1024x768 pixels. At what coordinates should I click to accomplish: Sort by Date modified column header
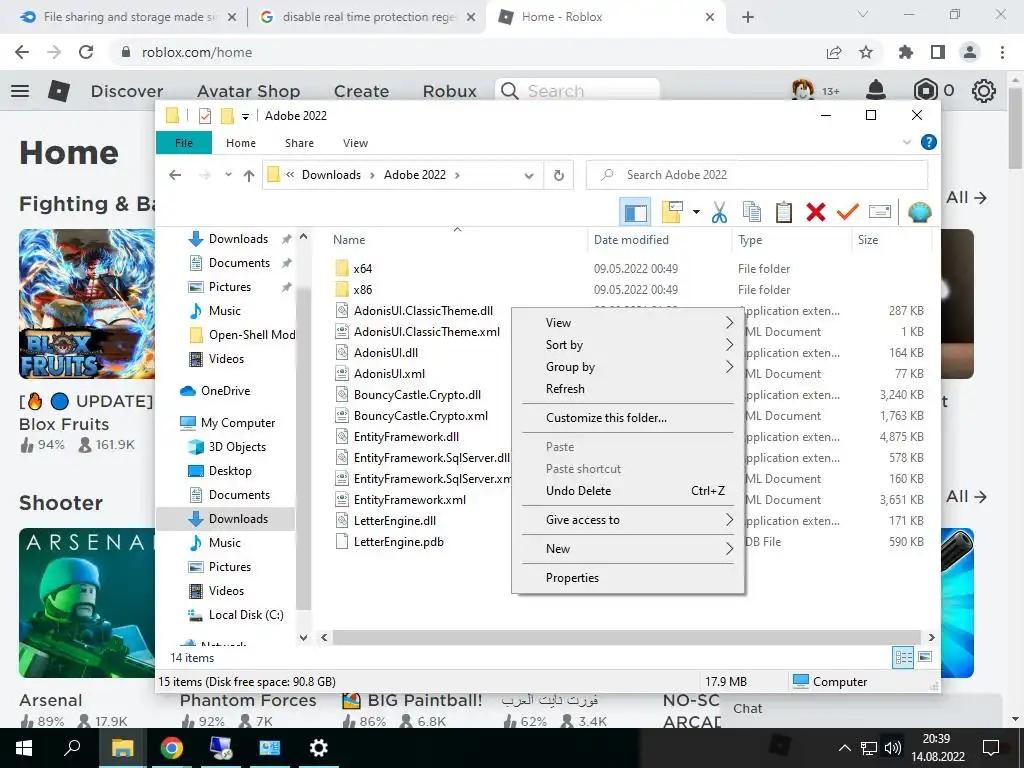tap(660, 240)
